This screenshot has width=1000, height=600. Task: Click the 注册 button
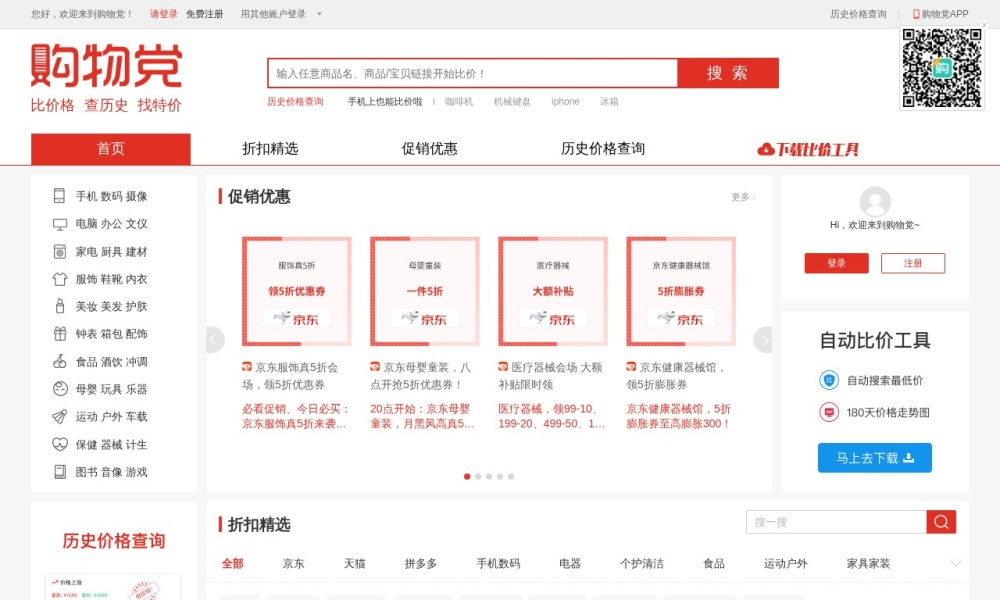tap(913, 263)
